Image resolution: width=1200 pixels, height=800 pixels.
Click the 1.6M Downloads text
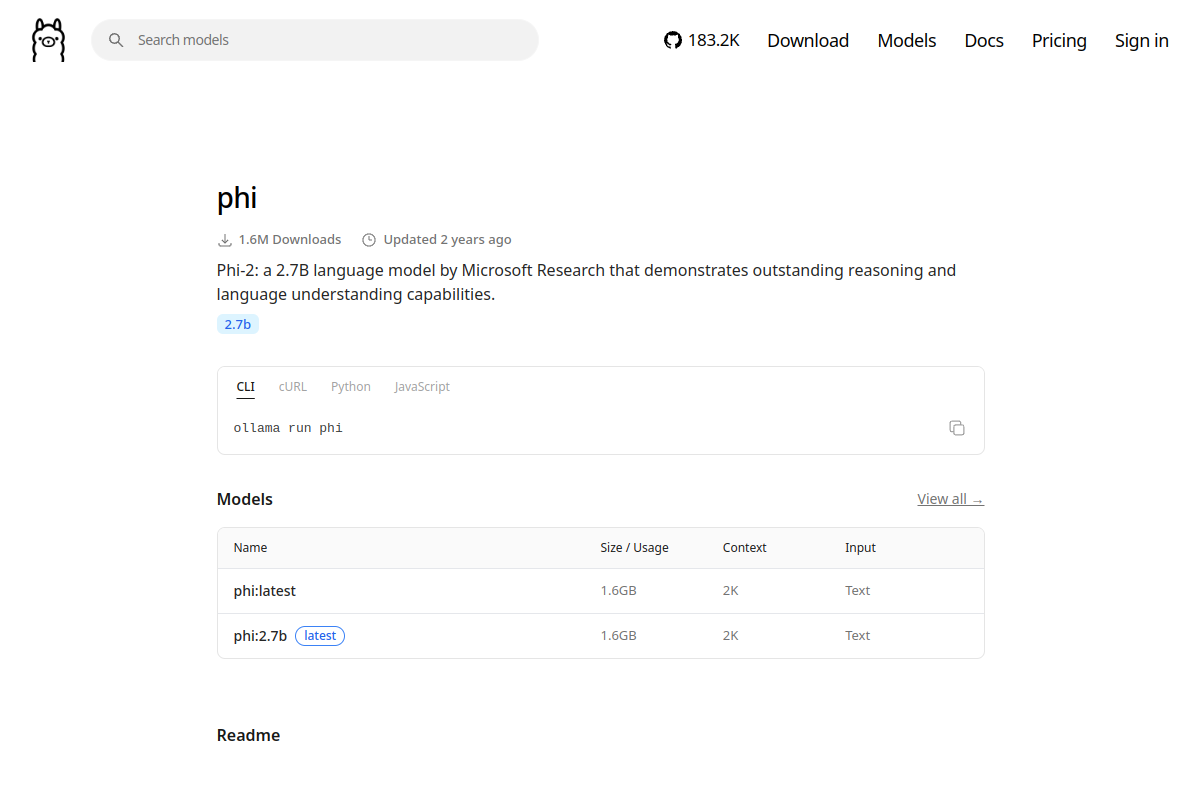tap(290, 240)
